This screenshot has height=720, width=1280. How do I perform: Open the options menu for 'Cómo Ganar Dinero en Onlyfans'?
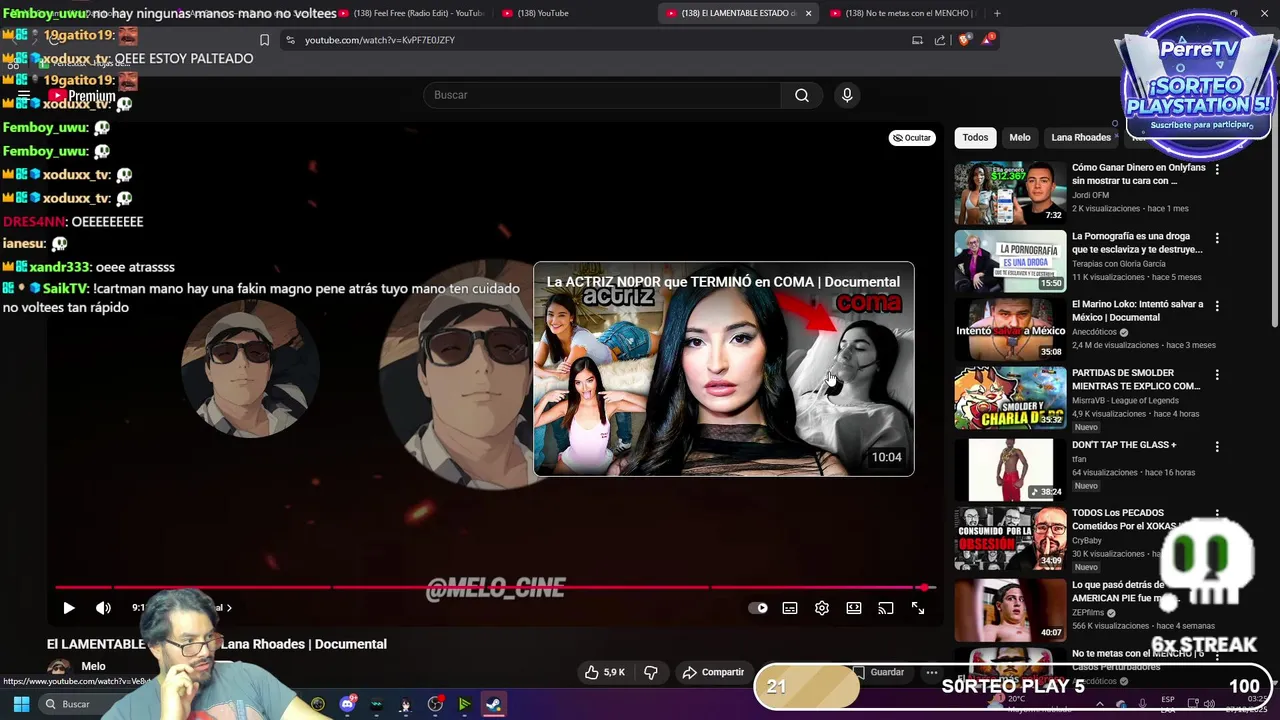point(1217,170)
